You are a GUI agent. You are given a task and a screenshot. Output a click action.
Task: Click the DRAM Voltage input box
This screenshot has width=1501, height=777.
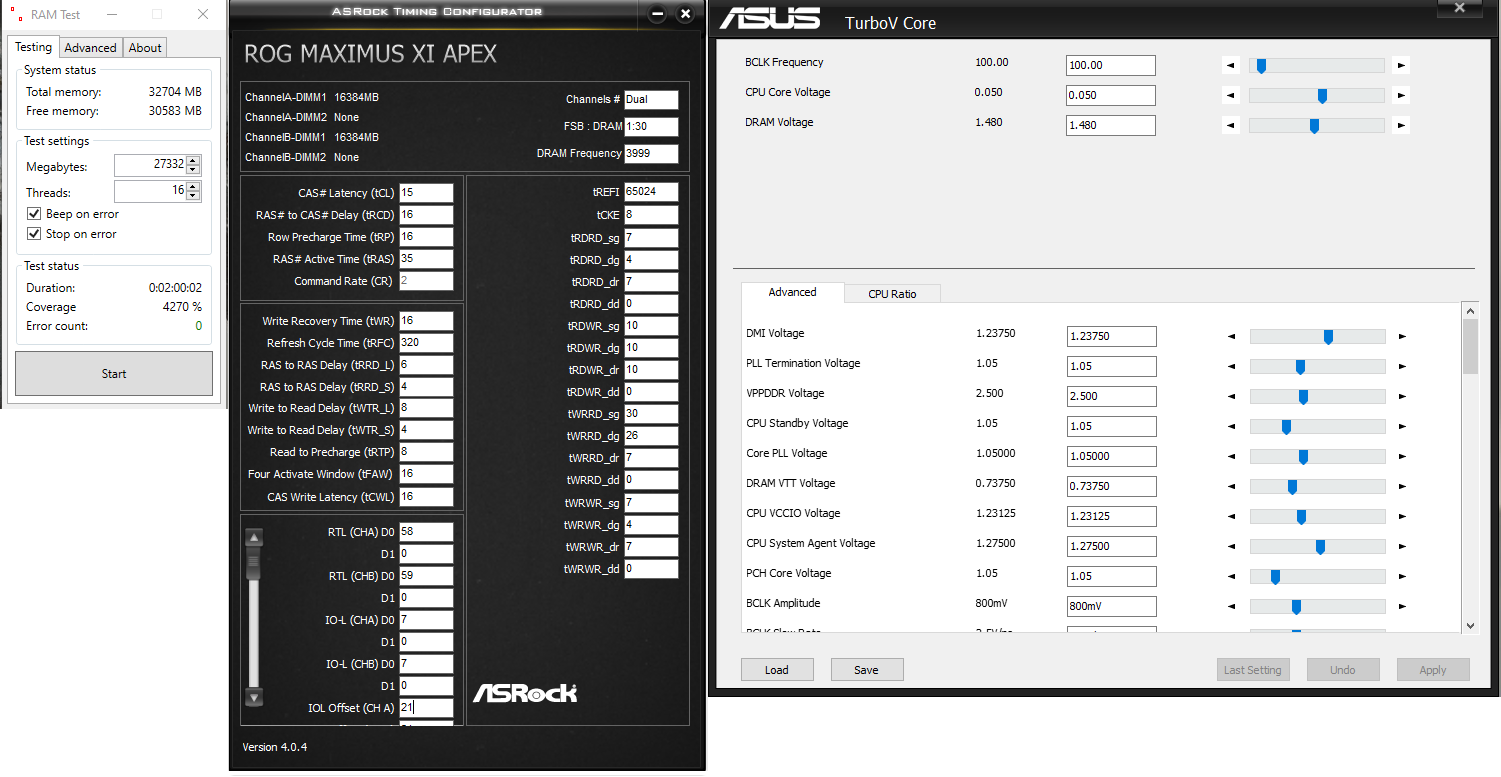1111,126
